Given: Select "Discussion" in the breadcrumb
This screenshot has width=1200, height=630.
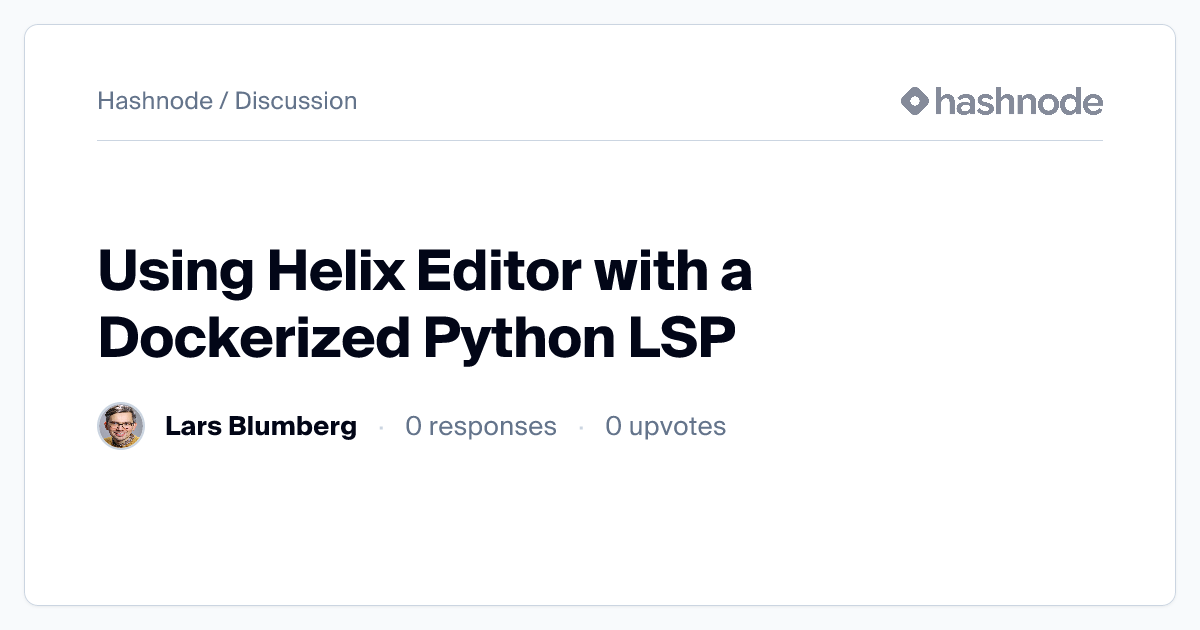Looking at the screenshot, I should pyautogui.click(x=296, y=101).
